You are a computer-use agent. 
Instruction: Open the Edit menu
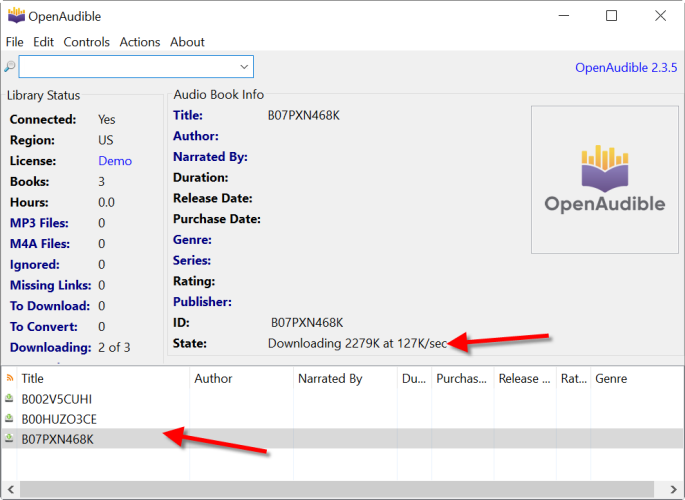point(43,42)
